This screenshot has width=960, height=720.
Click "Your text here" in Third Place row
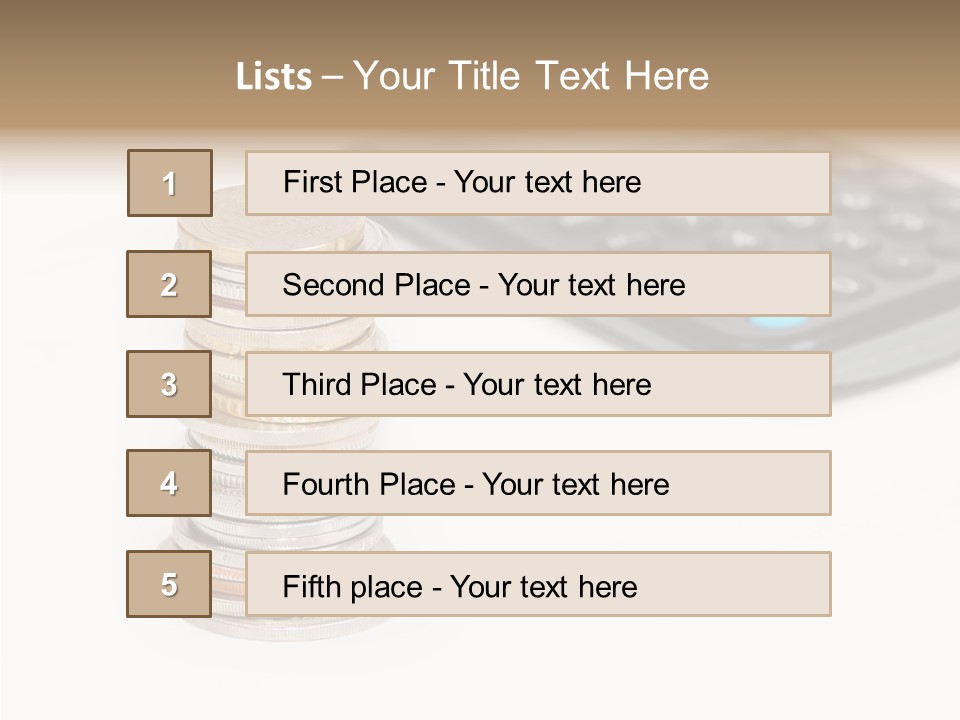557,385
